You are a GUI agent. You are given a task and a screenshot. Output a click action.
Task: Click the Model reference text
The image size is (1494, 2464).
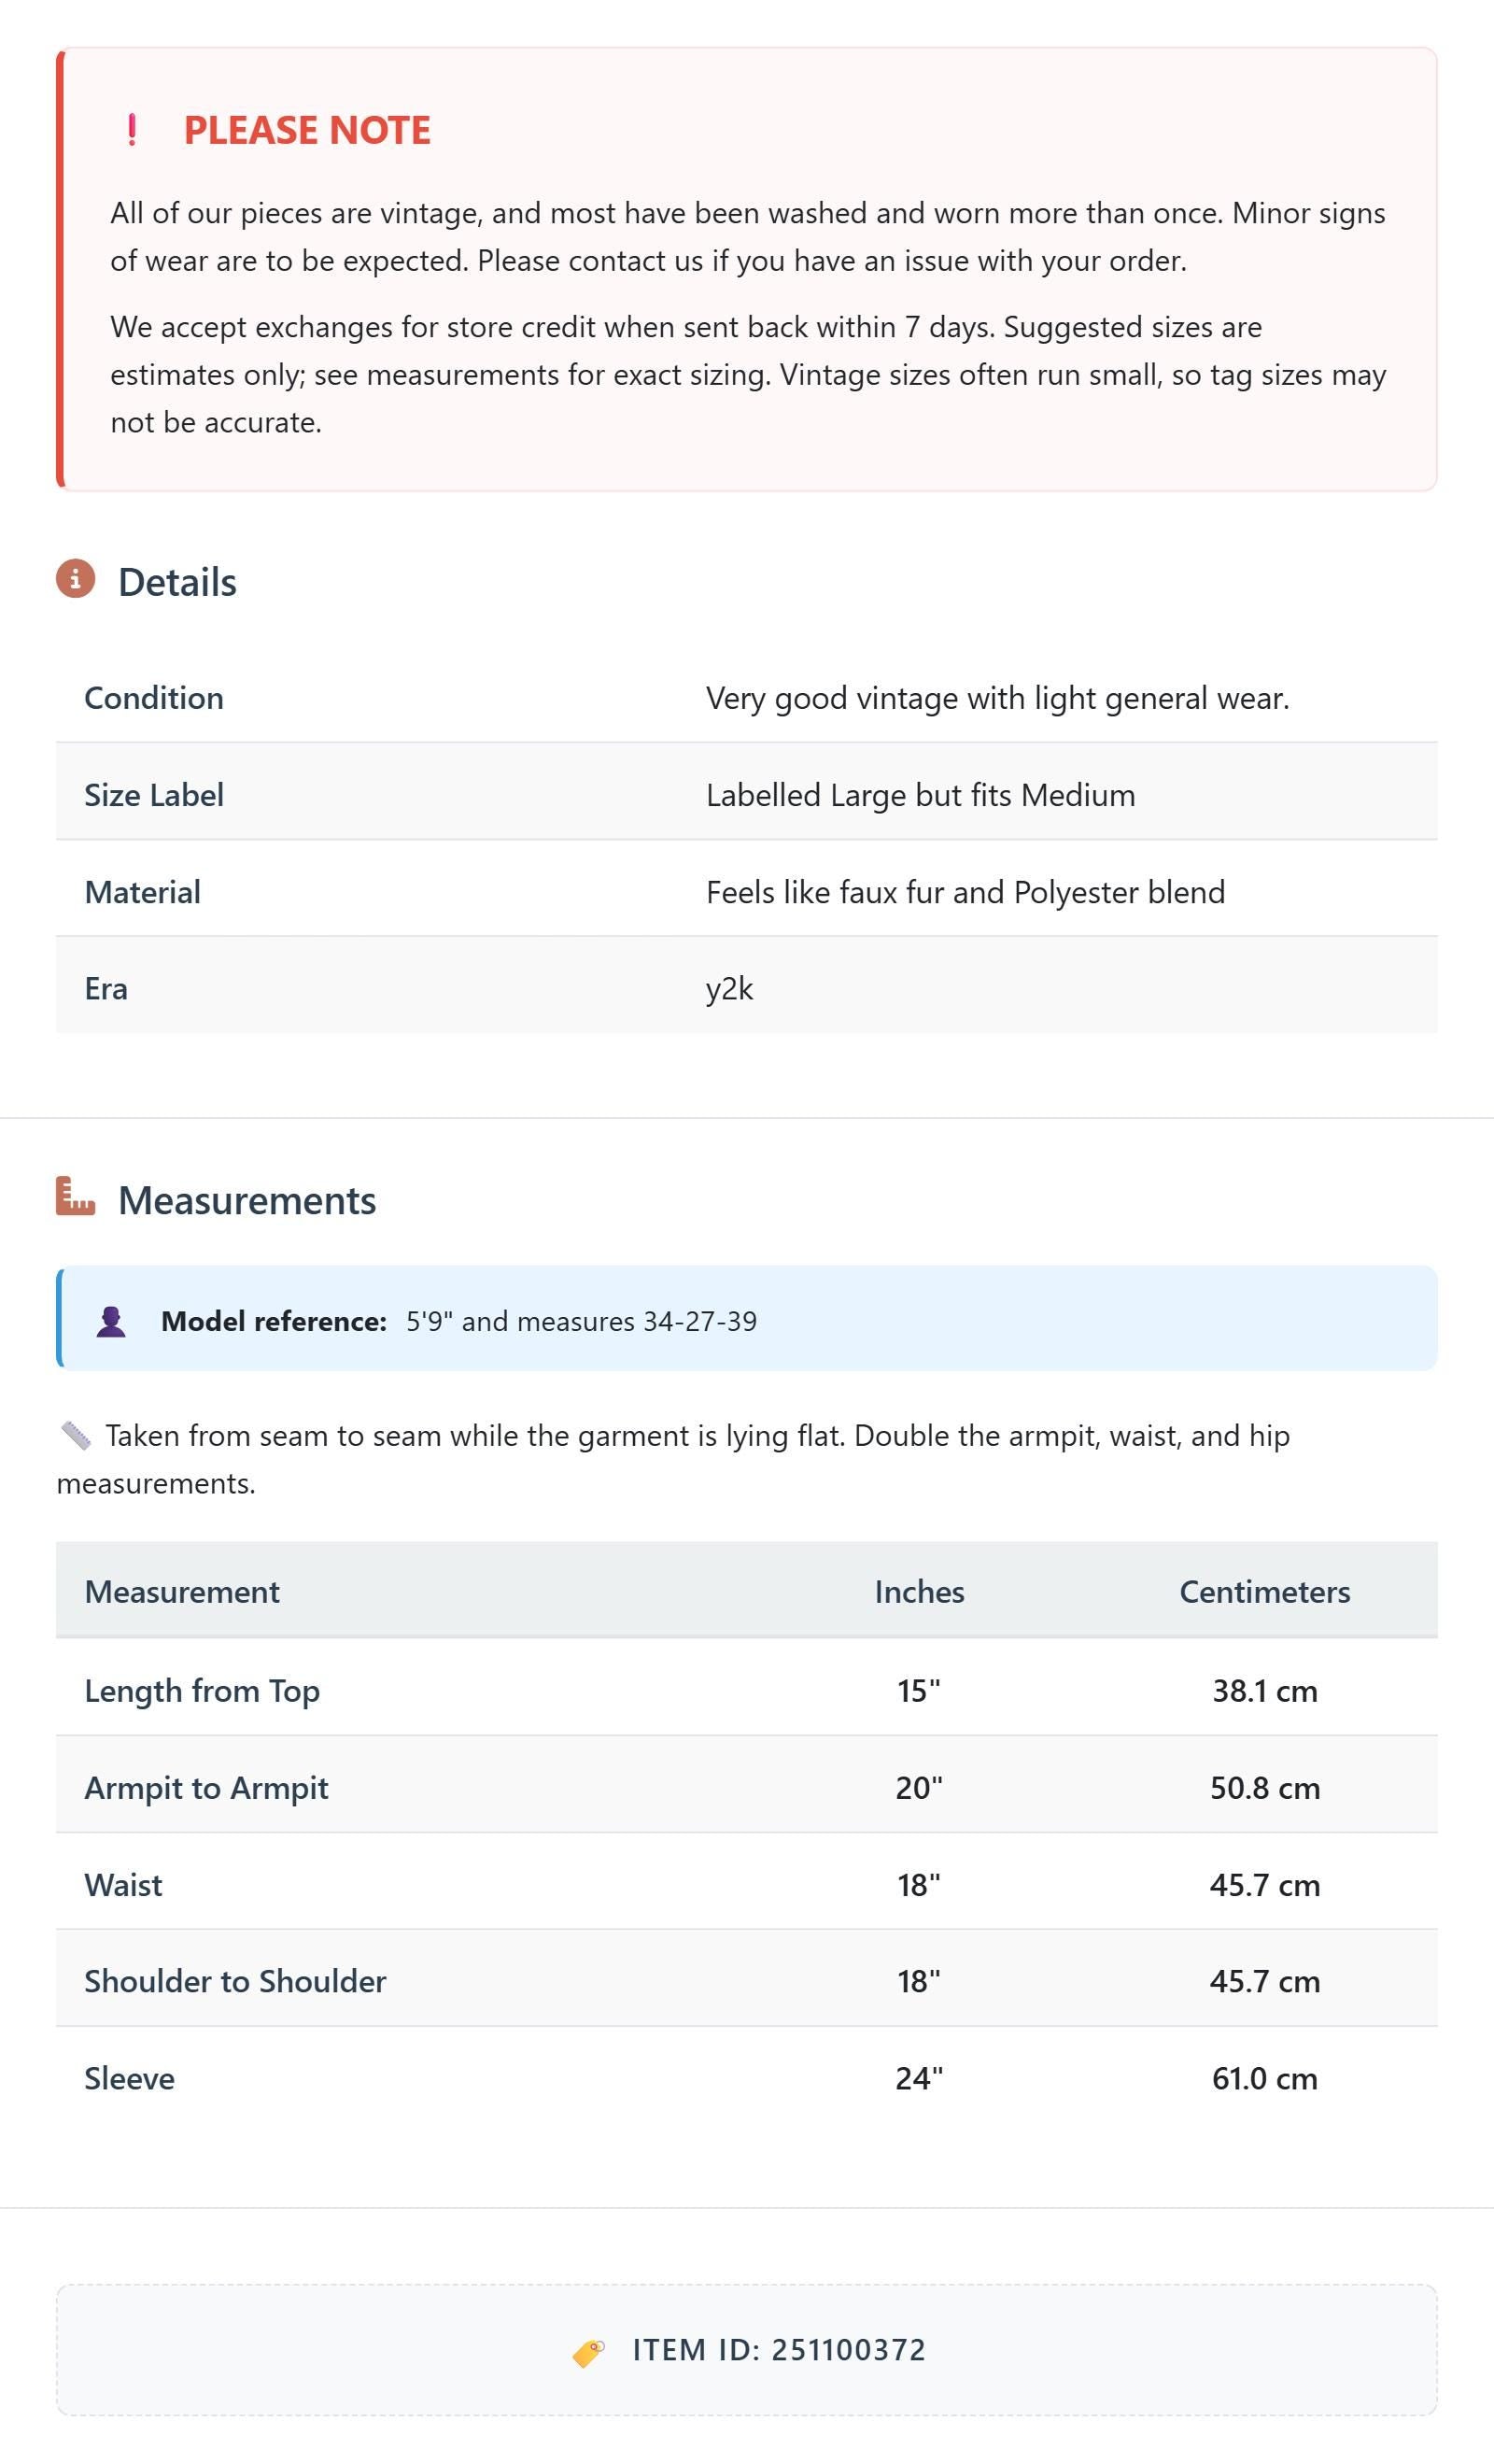point(459,1321)
